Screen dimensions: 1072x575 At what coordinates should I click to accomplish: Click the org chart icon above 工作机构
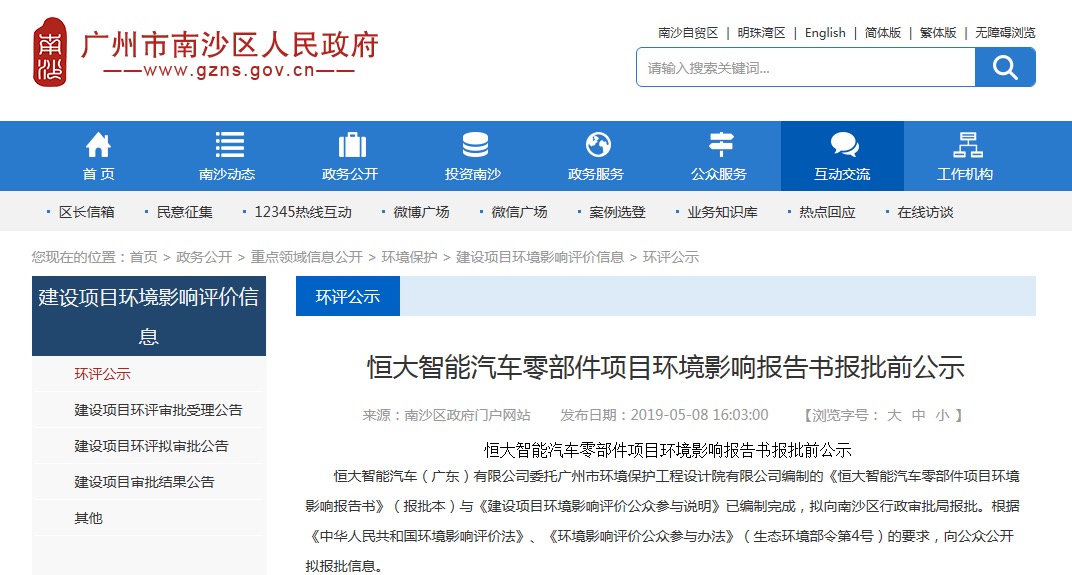tap(968, 144)
